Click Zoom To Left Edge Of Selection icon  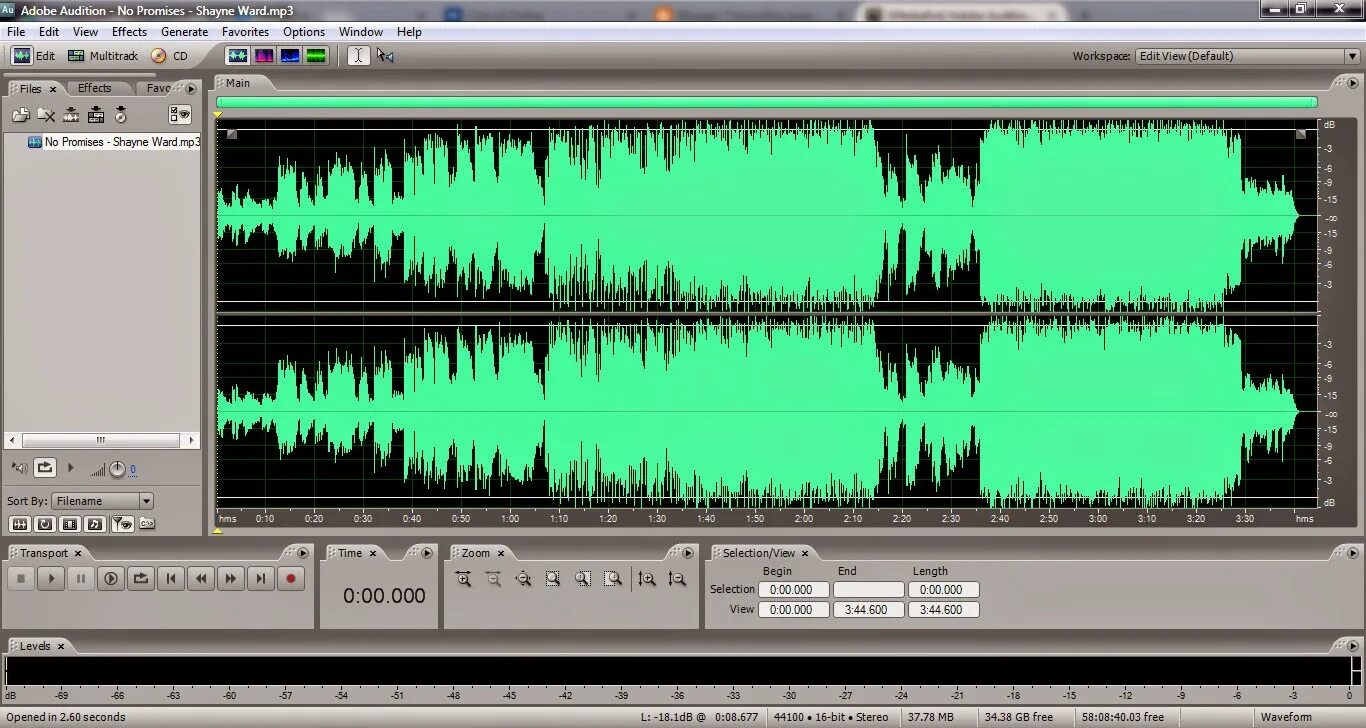click(583, 578)
